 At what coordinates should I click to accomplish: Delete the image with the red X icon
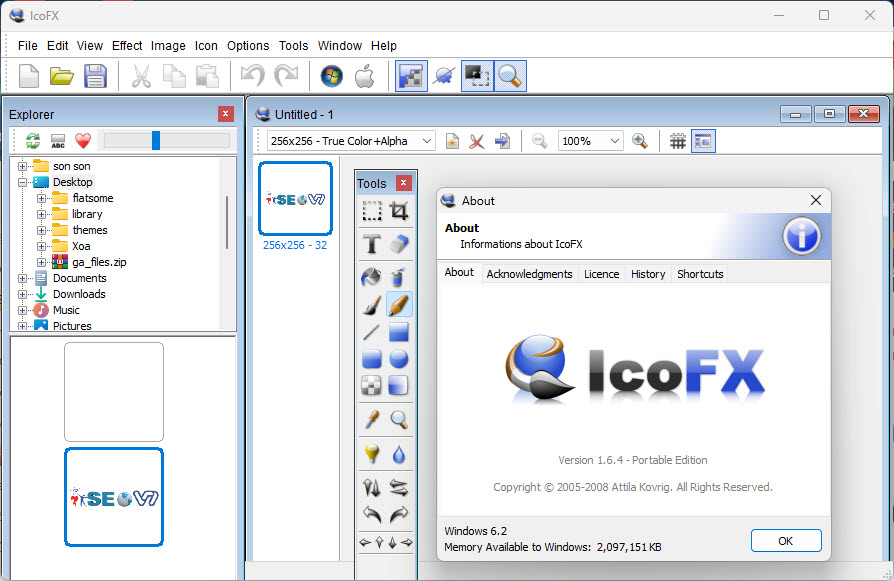(477, 141)
